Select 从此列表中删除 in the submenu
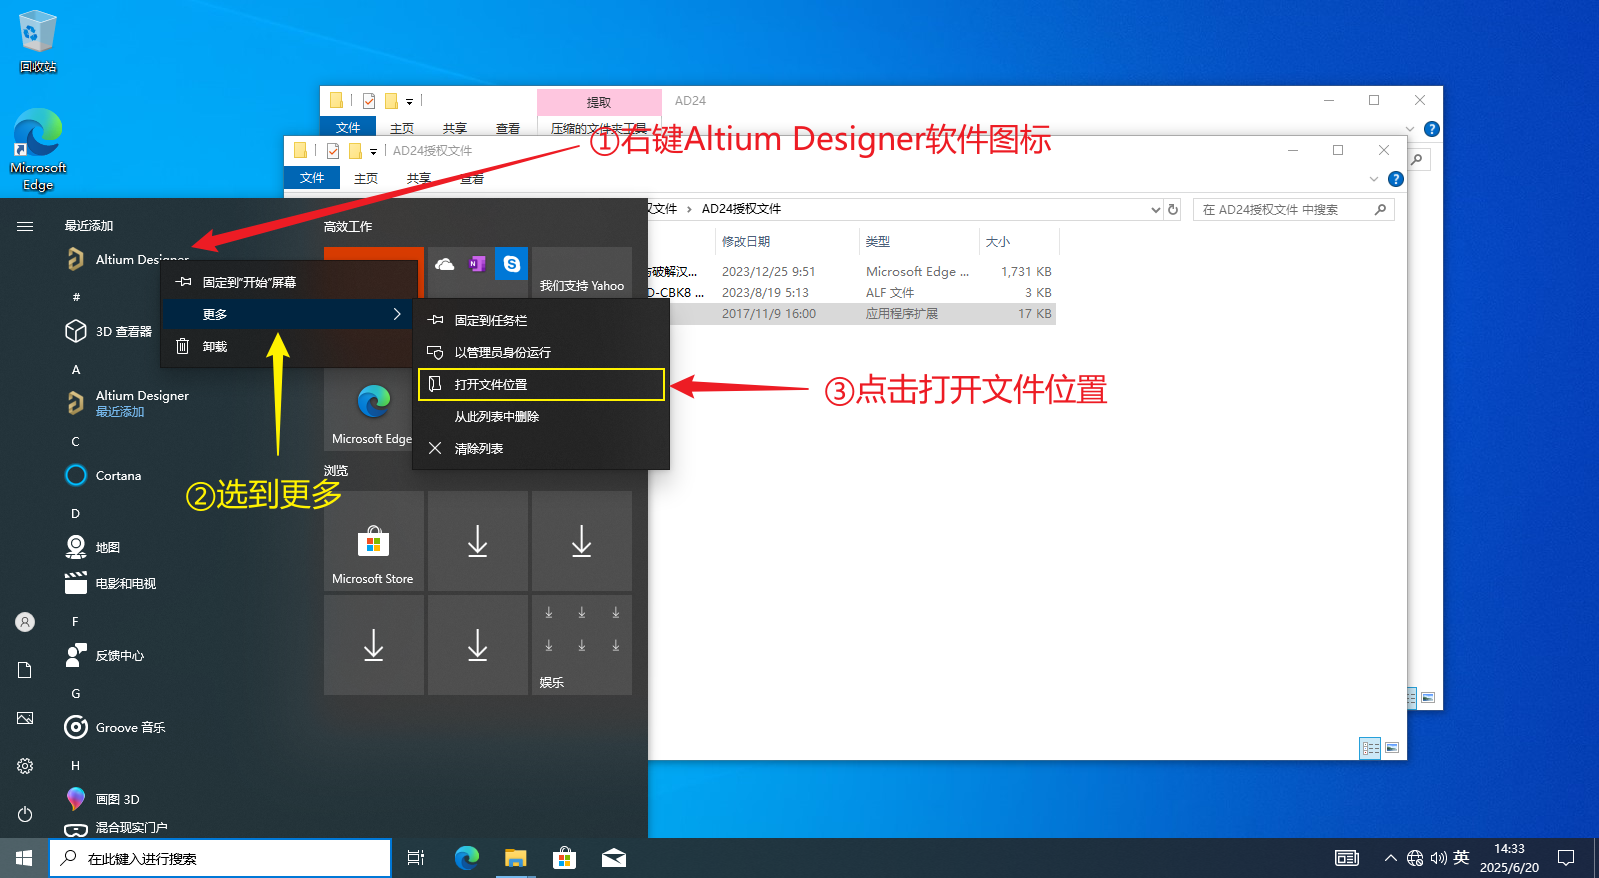This screenshot has width=1599, height=878. pyautogui.click(x=541, y=416)
